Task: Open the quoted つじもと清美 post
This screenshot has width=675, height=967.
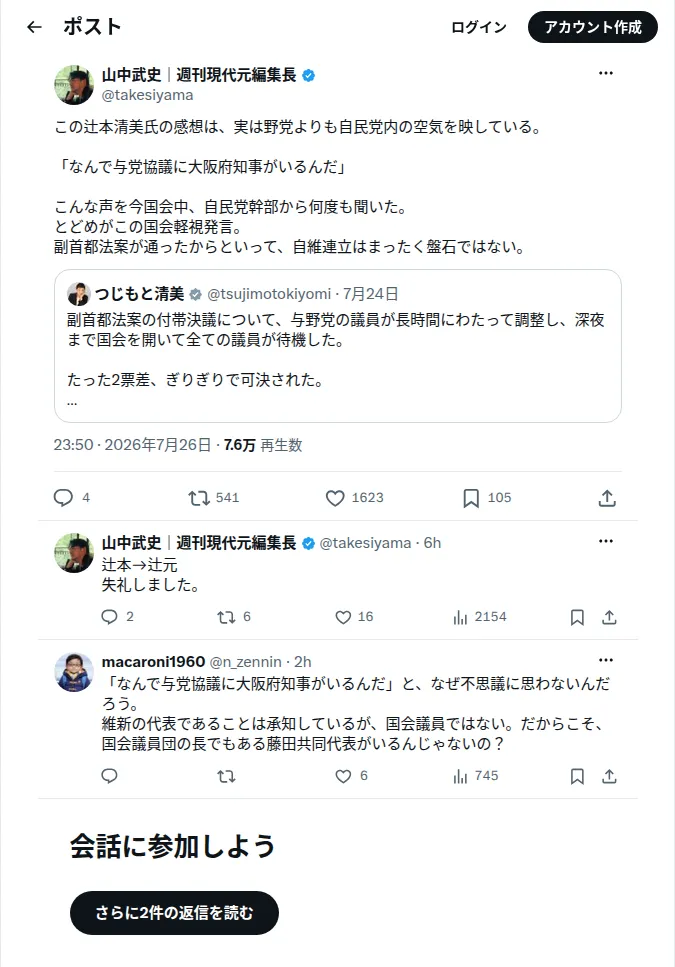Action: pyautogui.click(x=338, y=346)
